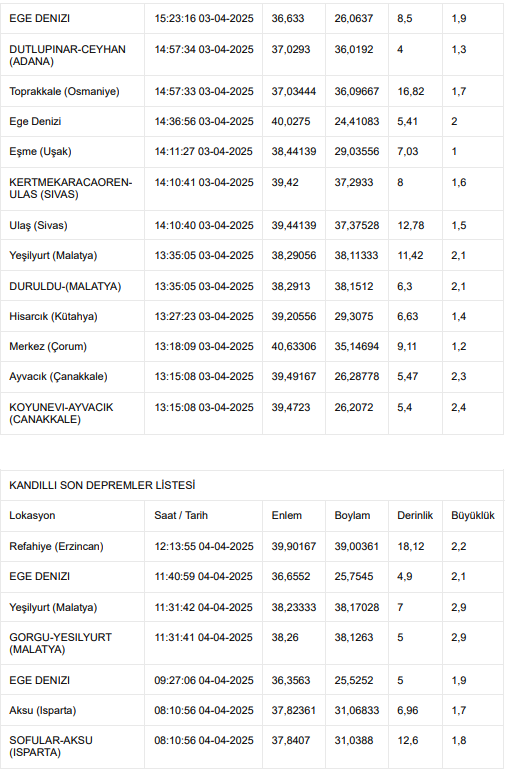Select the 12:13:55 04-04-2025 time cell

(x=203, y=546)
